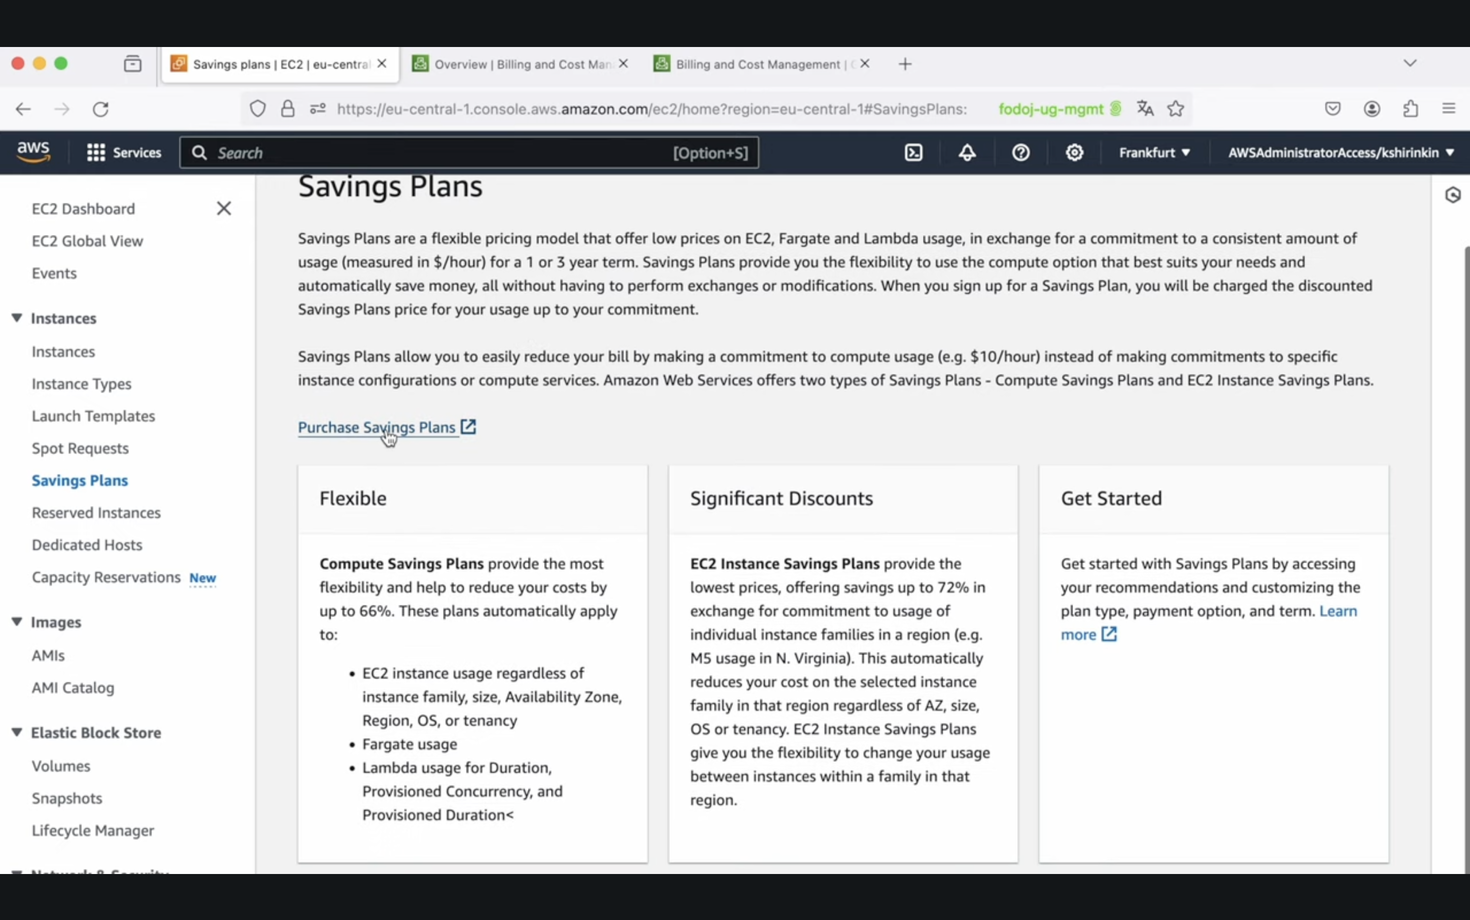Click the AWS logo home icon
Viewport: 1470px width, 920px height.
[x=33, y=152]
